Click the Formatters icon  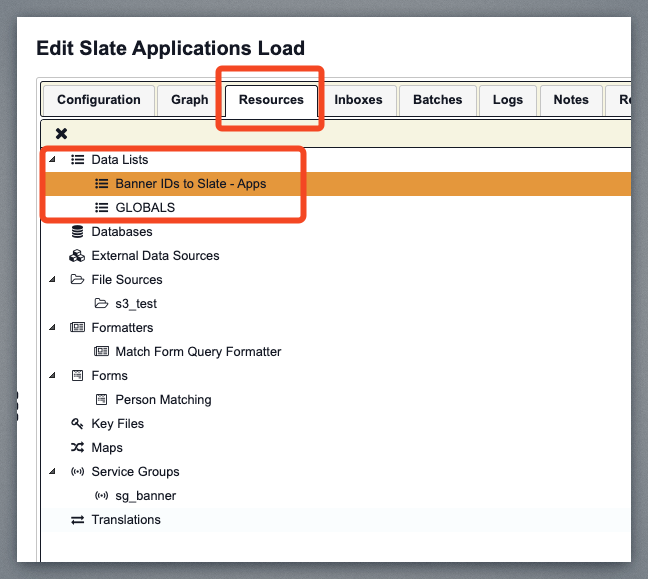pyautogui.click(x=77, y=327)
